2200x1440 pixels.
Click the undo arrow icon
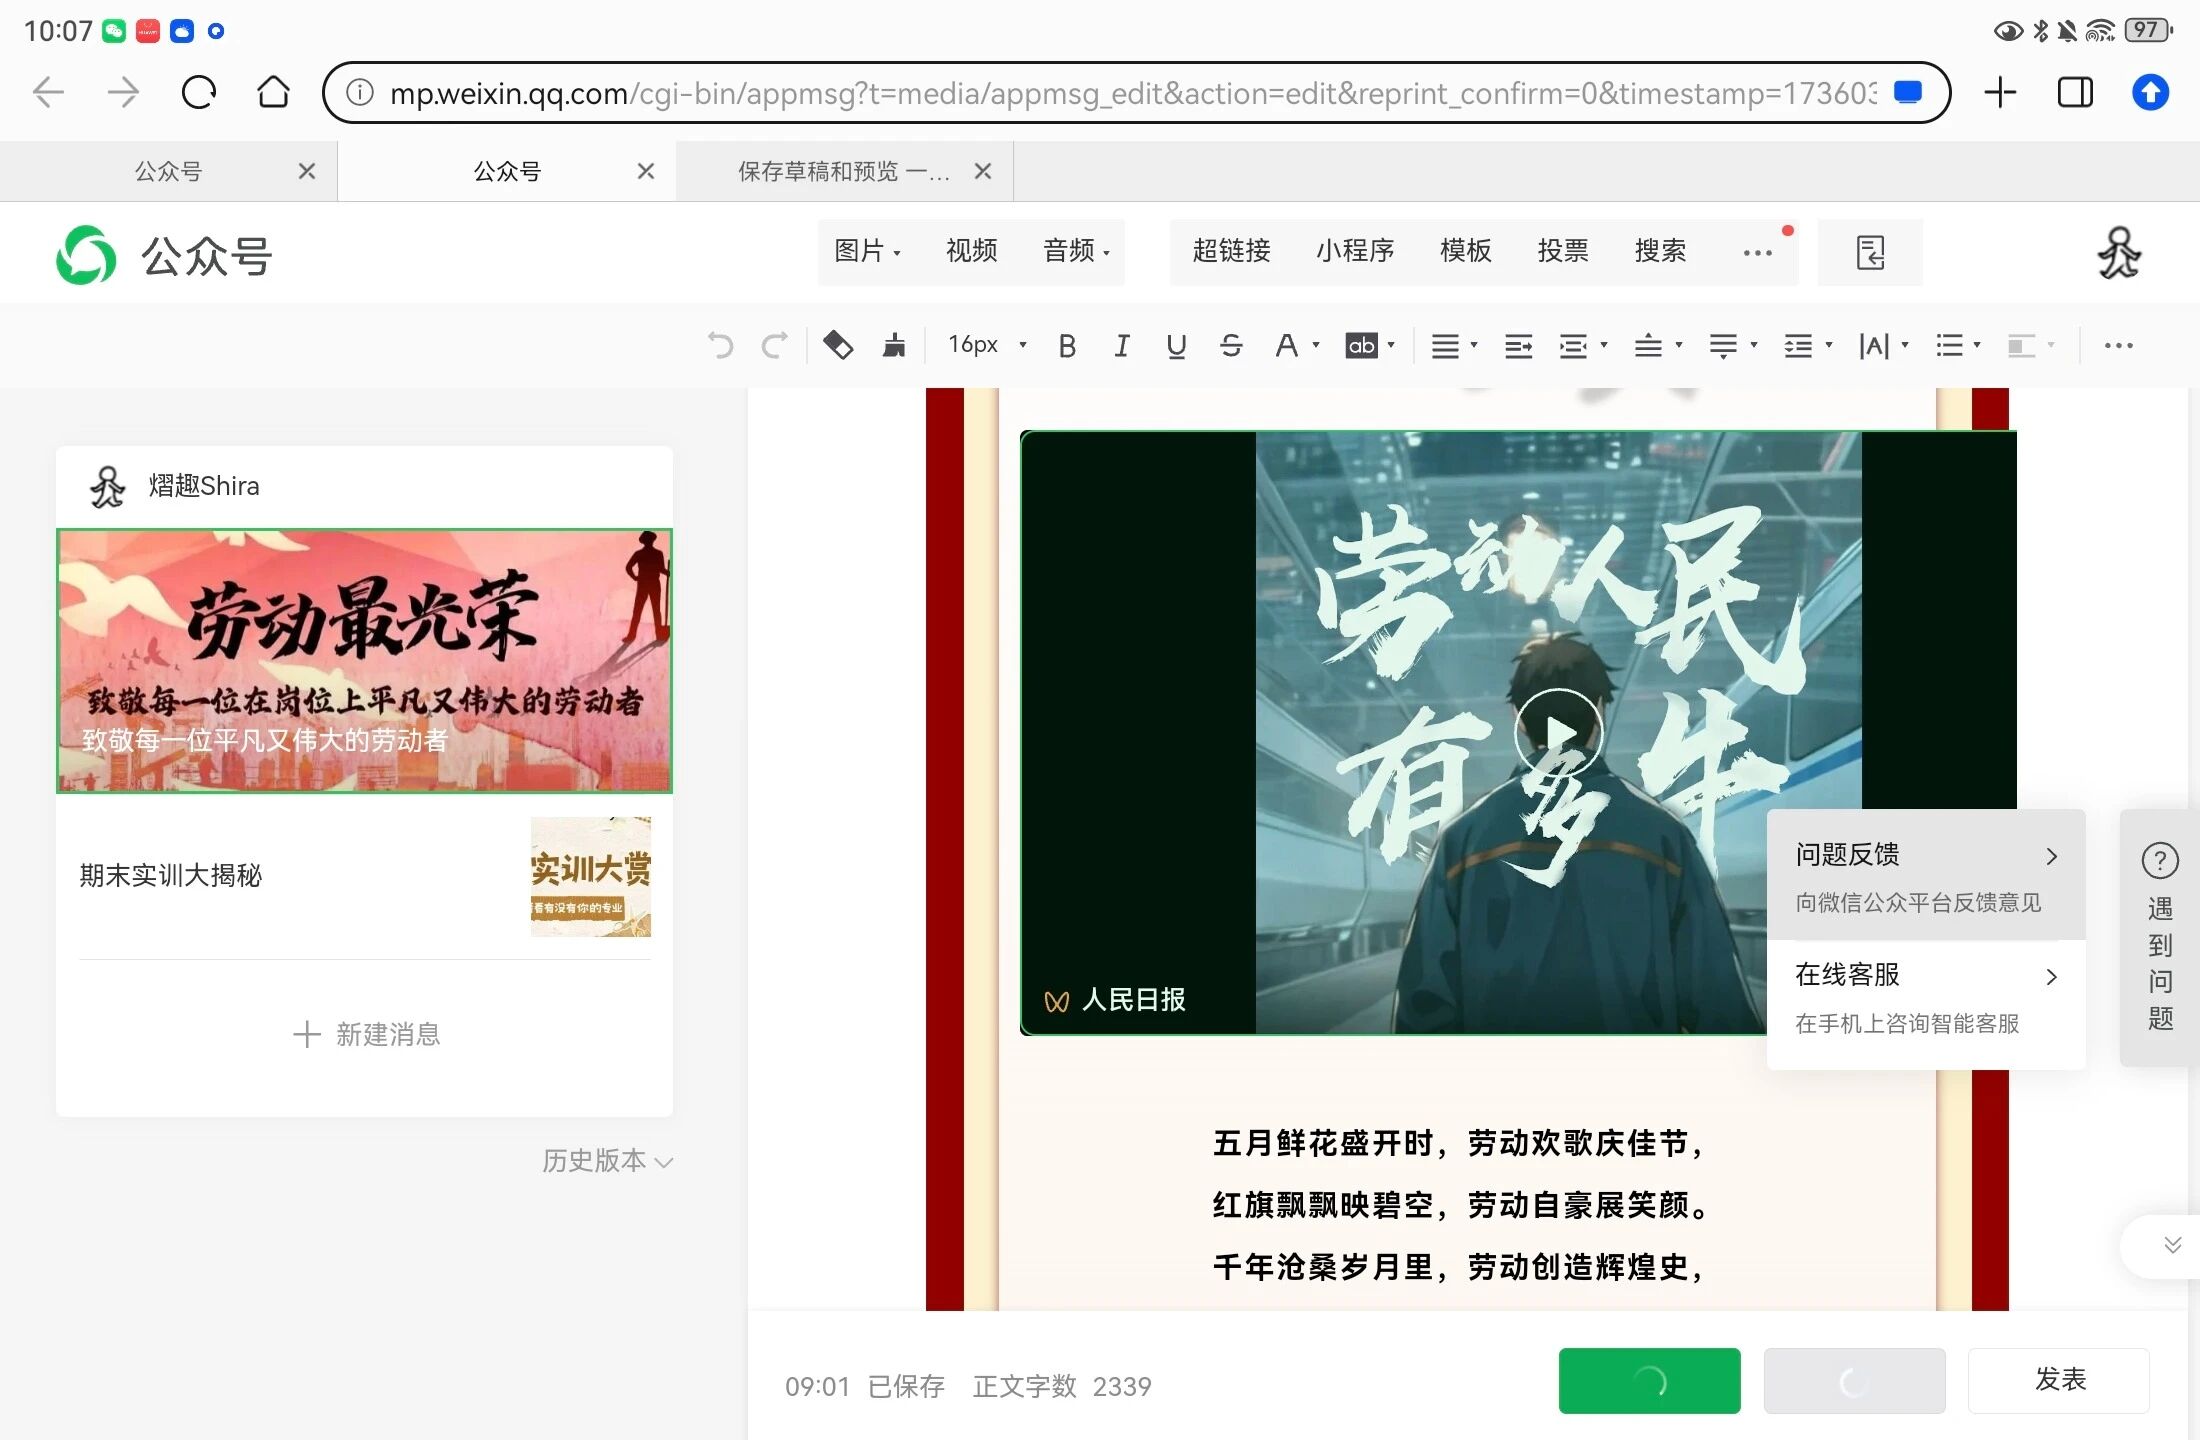pyautogui.click(x=720, y=346)
